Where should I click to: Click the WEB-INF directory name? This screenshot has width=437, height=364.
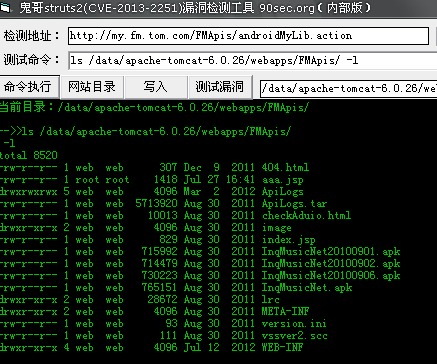282,347
